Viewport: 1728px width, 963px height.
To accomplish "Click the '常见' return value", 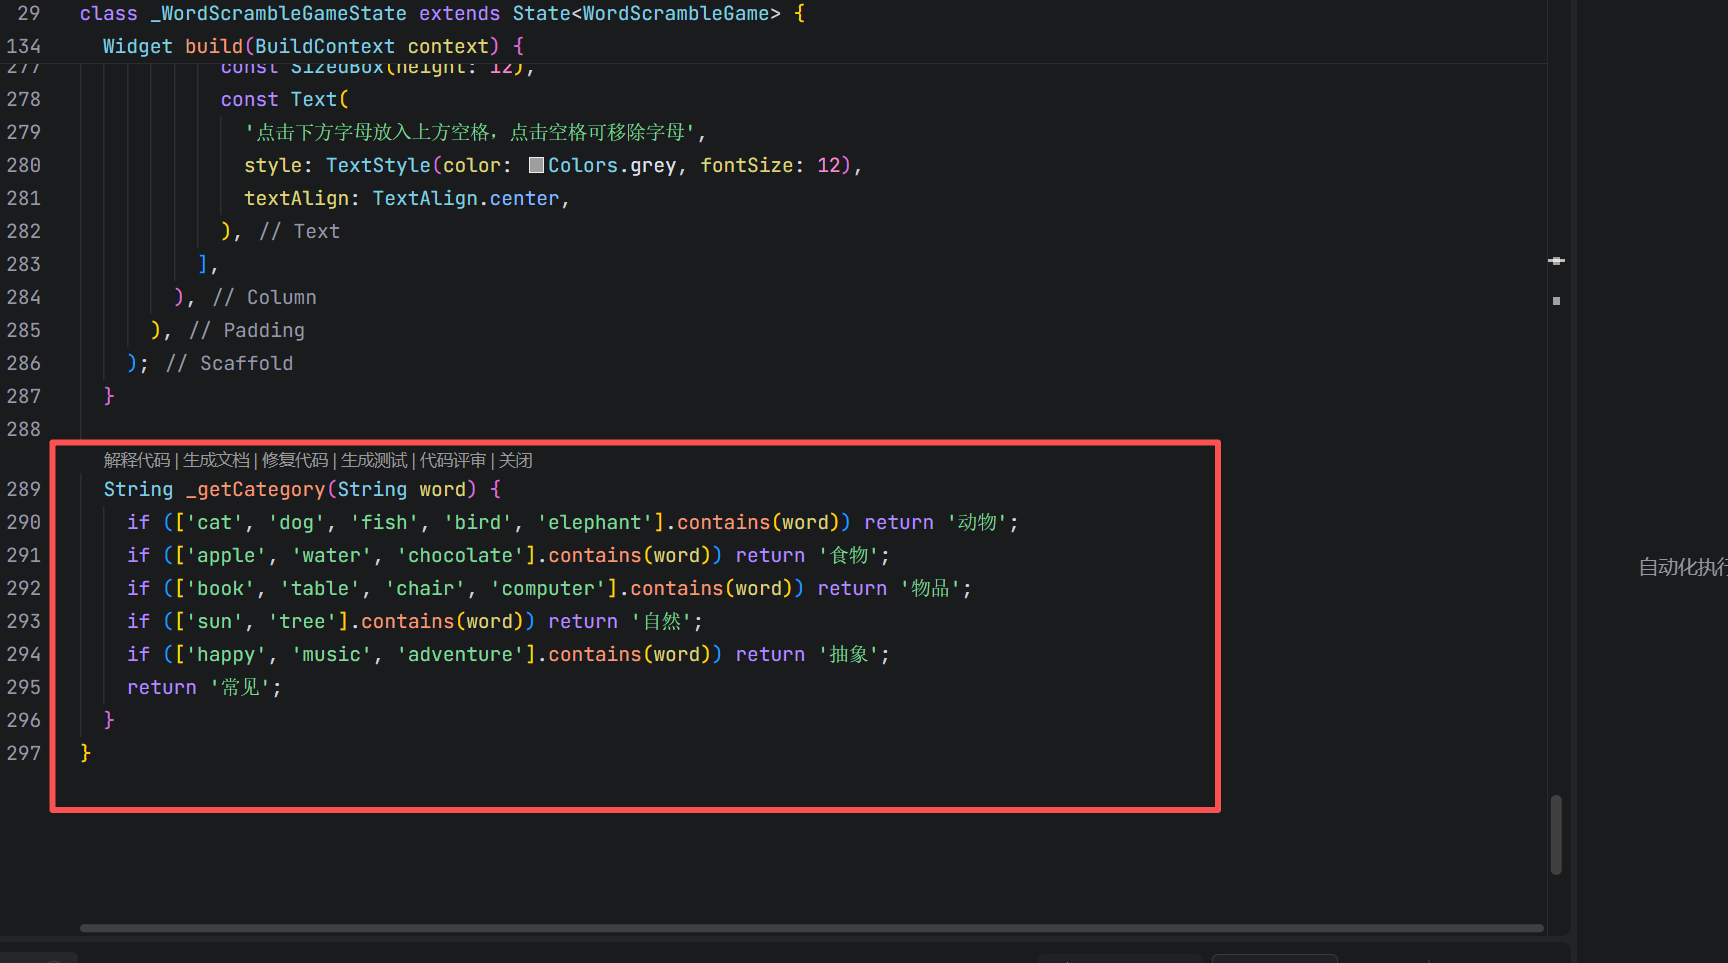I will [241, 687].
